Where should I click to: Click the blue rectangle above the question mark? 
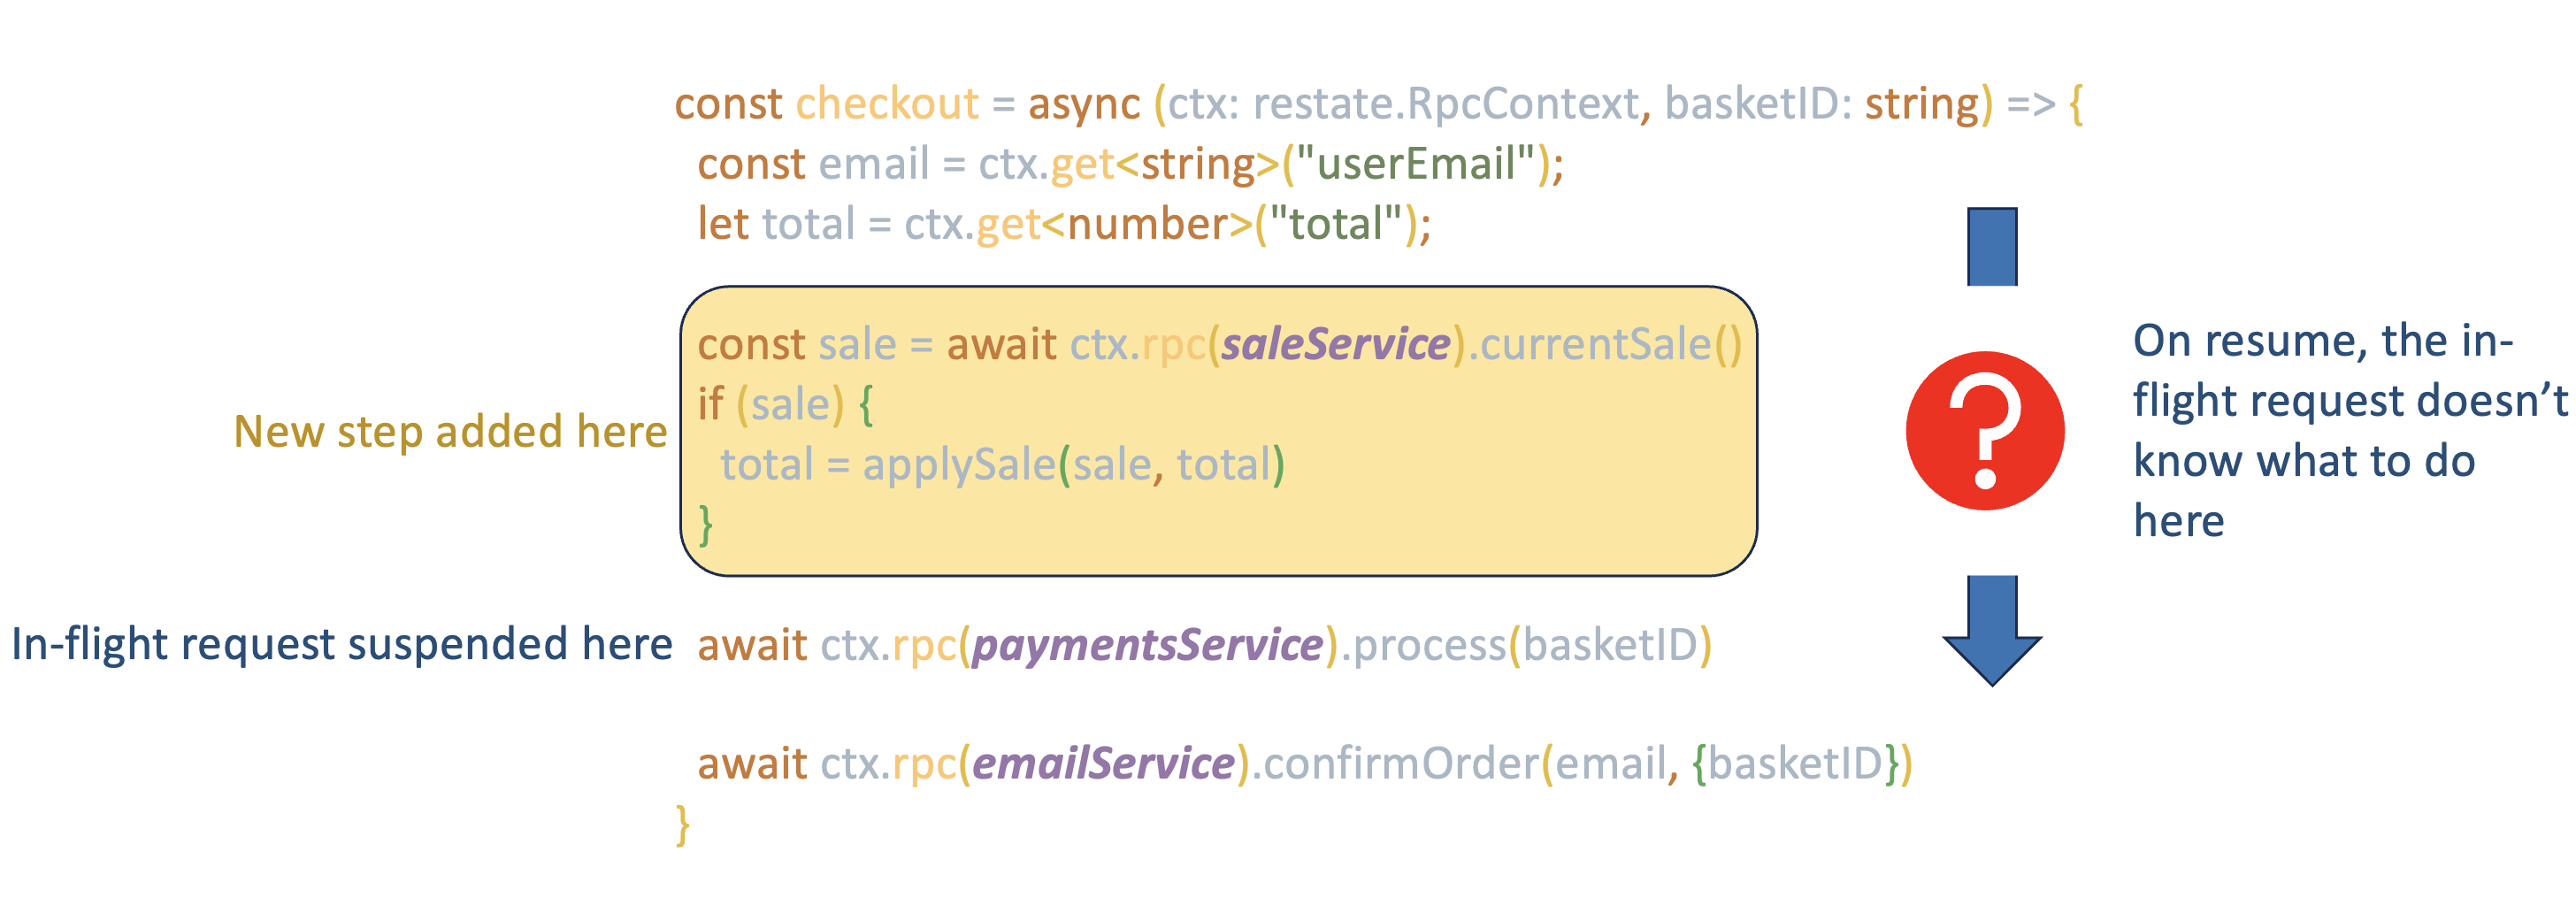[1991, 247]
